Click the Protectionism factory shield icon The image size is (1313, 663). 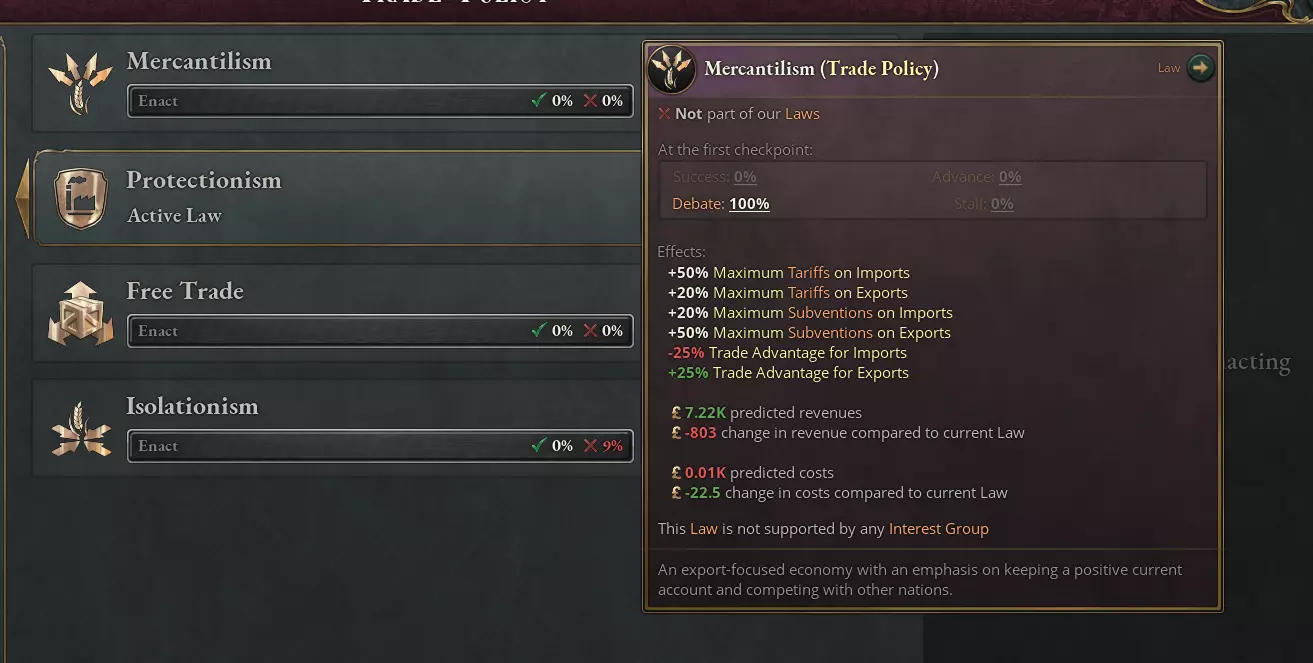[81, 198]
